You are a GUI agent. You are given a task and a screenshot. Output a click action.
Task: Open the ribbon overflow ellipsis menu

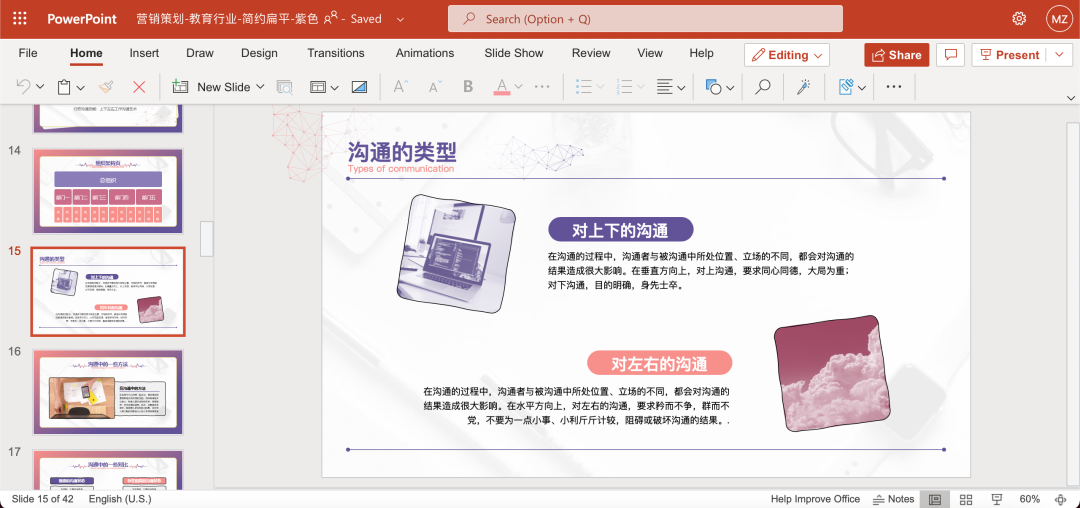tap(894, 87)
